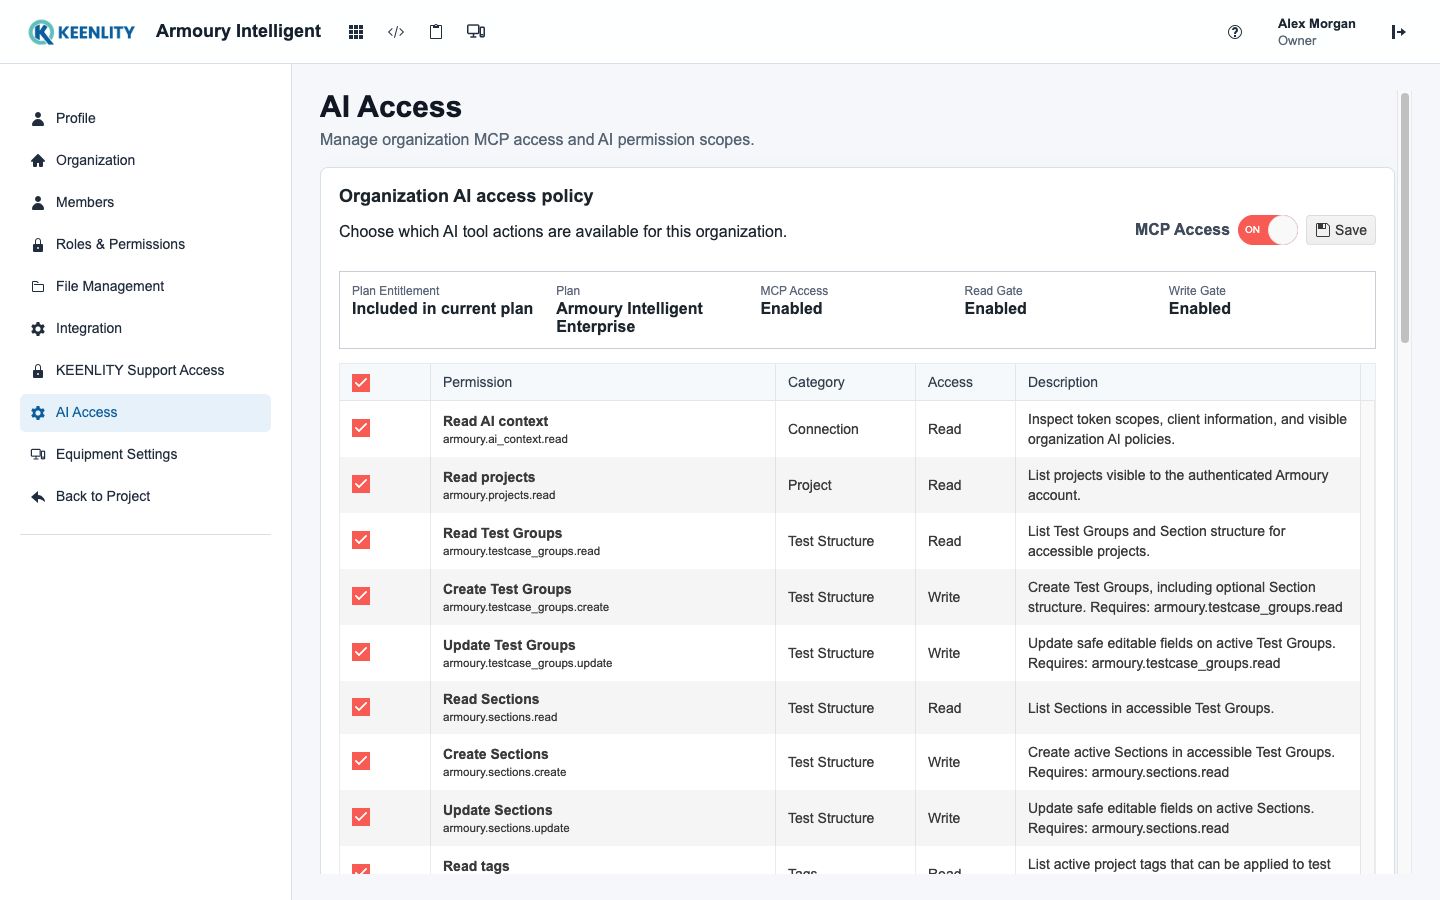The height and width of the screenshot is (900, 1440).
Task: Click the Read Gate 'Enabled' value
Action: pyautogui.click(x=995, y=309)
